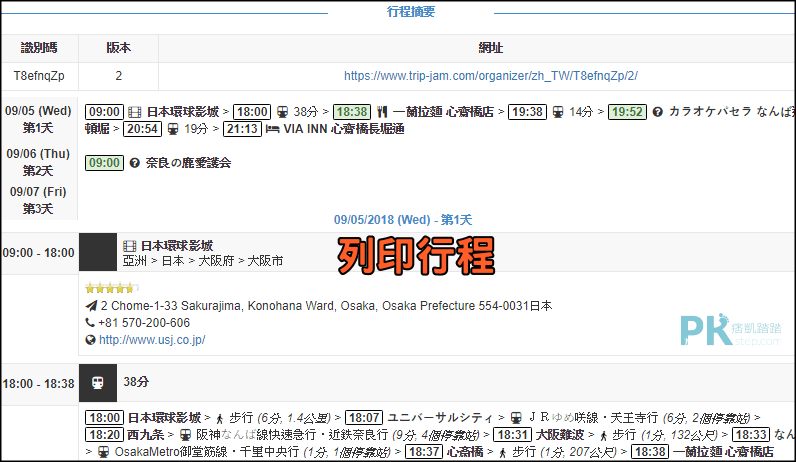Click the version cell showing 2
796x462 pixels.
(x=118, y=76)
